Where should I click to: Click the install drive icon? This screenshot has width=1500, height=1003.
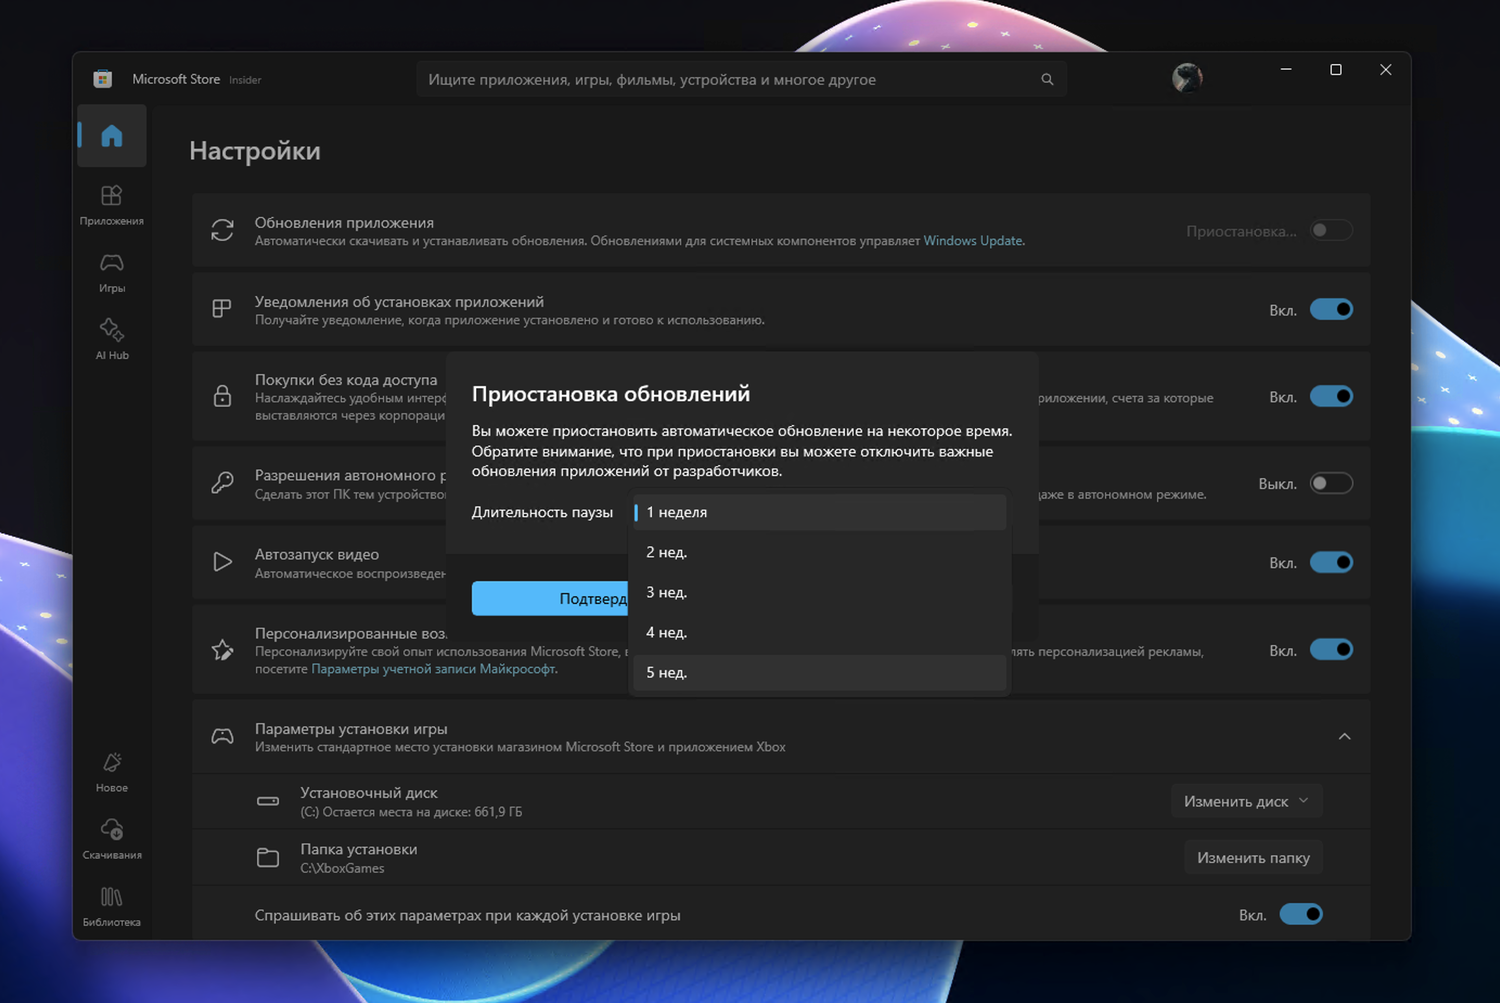(x=268, y=801)
